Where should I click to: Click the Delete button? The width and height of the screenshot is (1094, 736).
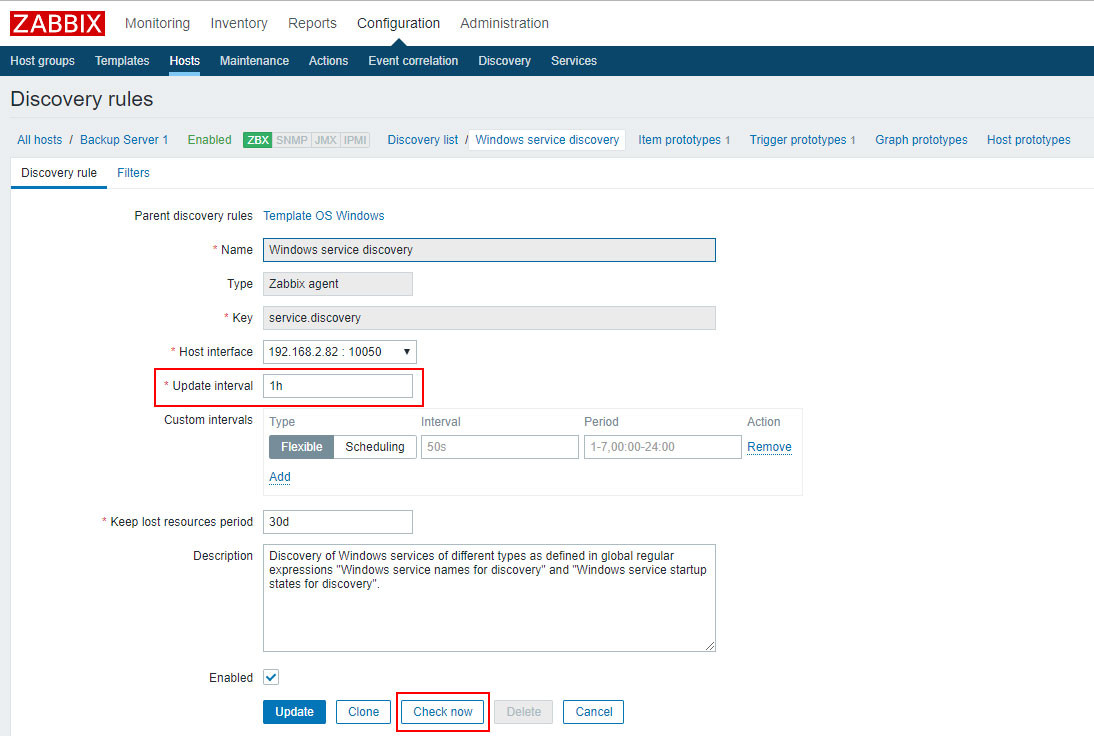[x=523, y=712]
